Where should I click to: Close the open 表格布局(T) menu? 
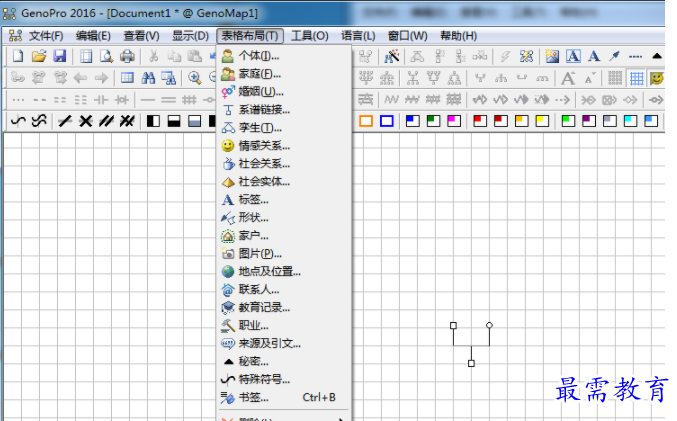250,36
